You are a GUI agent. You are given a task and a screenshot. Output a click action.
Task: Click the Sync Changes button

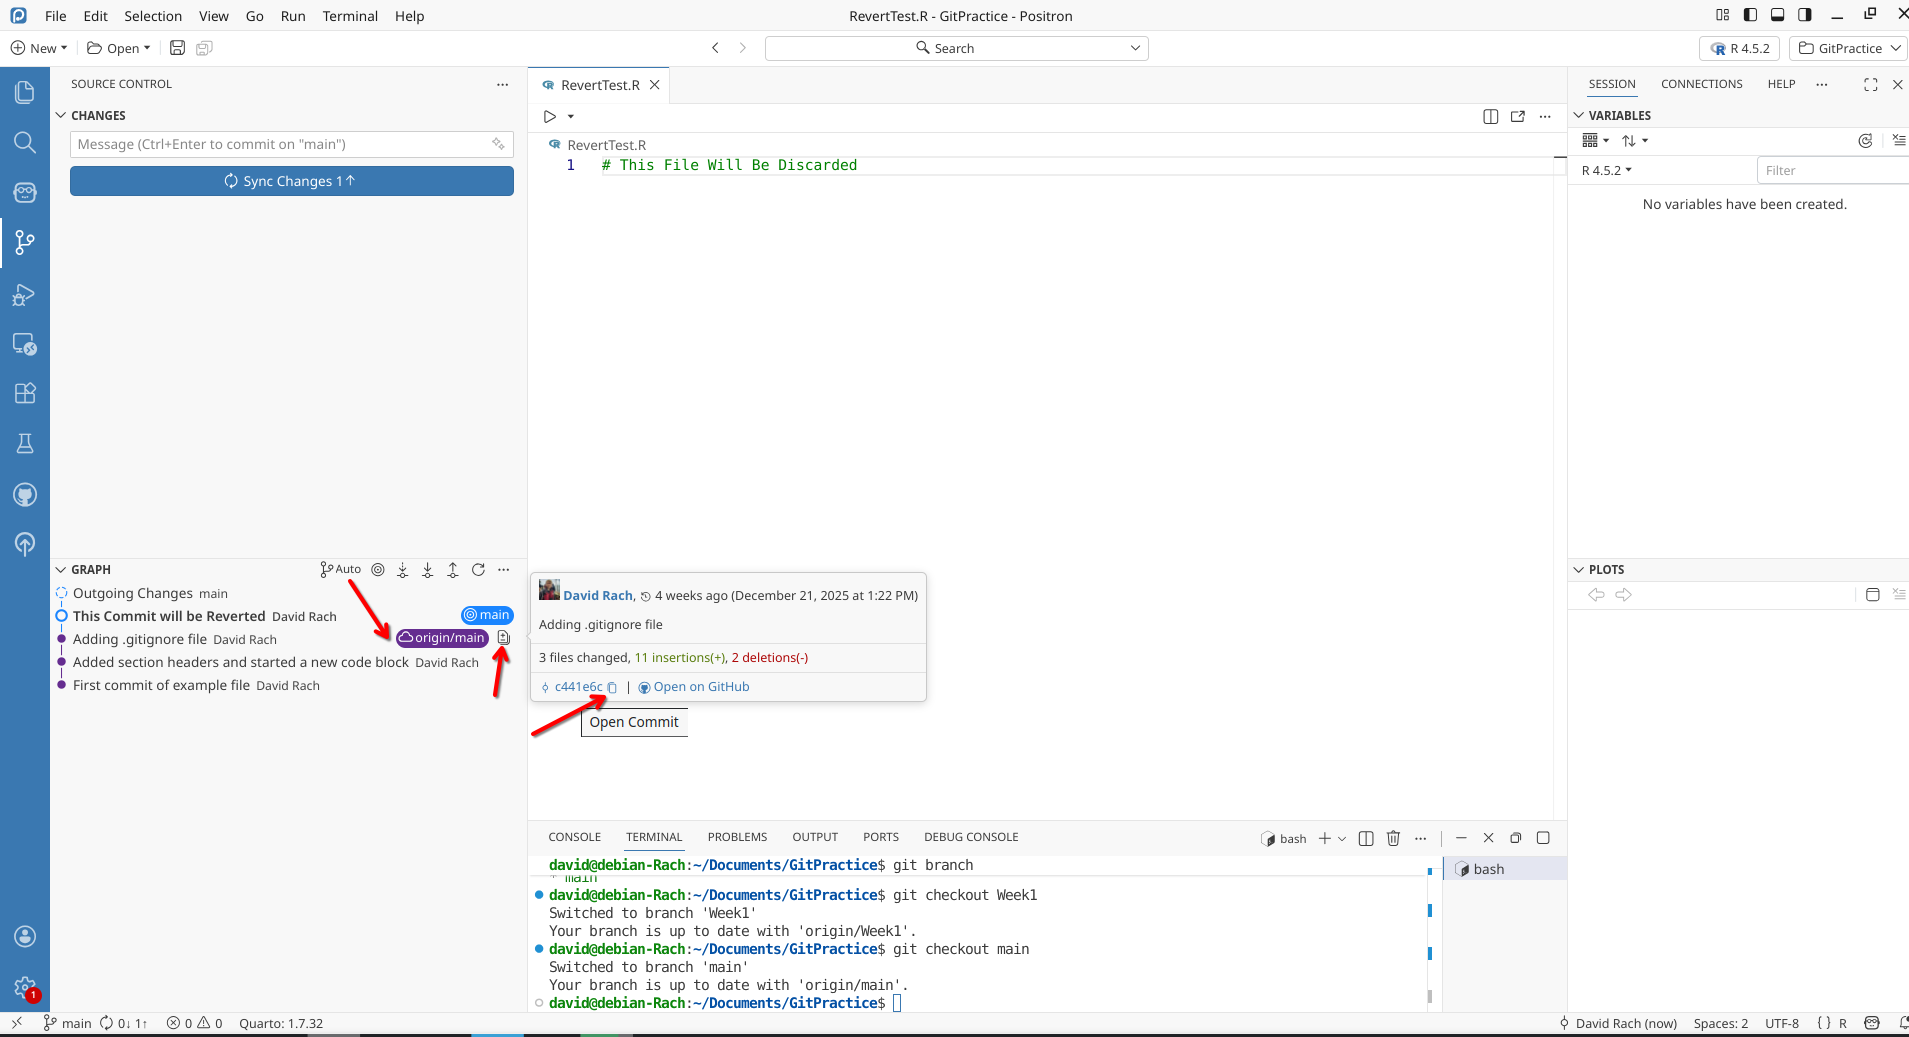point(291,181)
